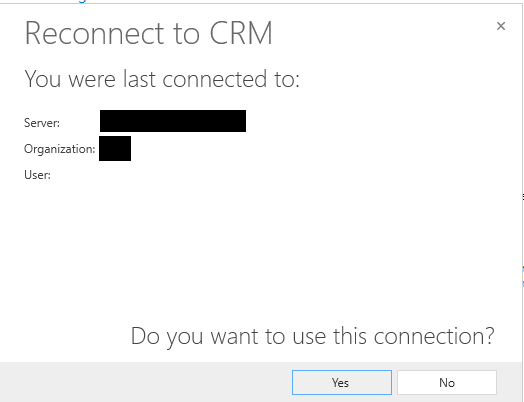Select the redacted organization name value
524x402 pixels.
[x=115, y=148]
